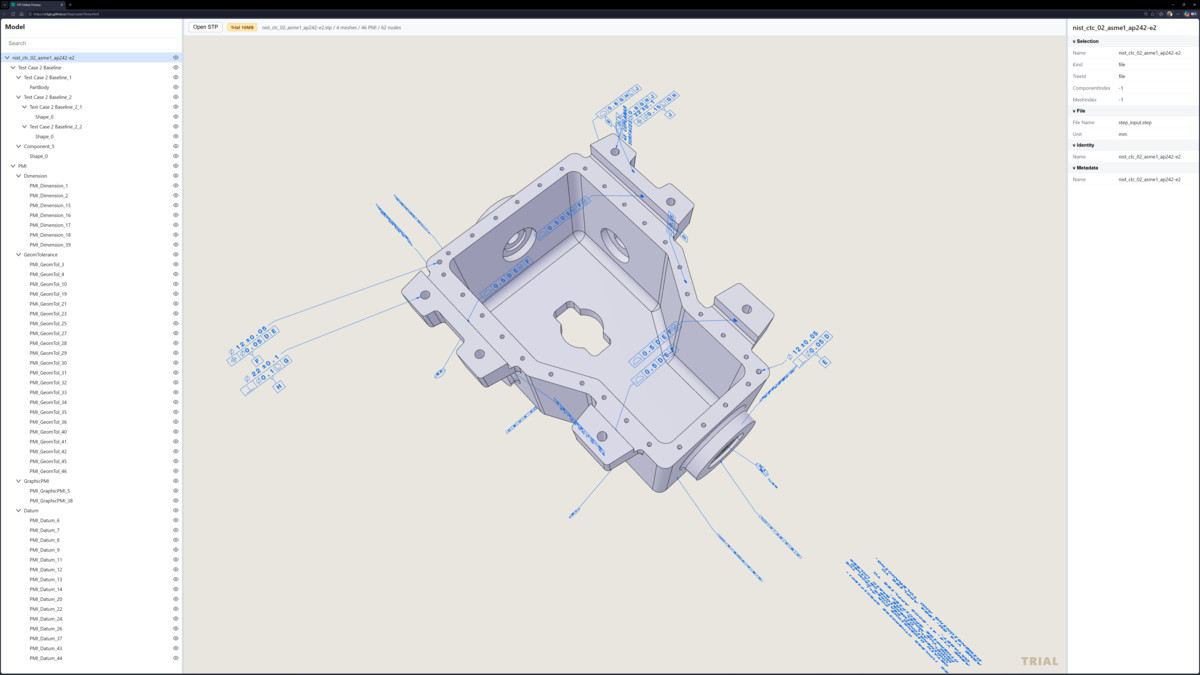Click the eye icon for Test Case 2 Baseline_2_1

coord(176,107)
